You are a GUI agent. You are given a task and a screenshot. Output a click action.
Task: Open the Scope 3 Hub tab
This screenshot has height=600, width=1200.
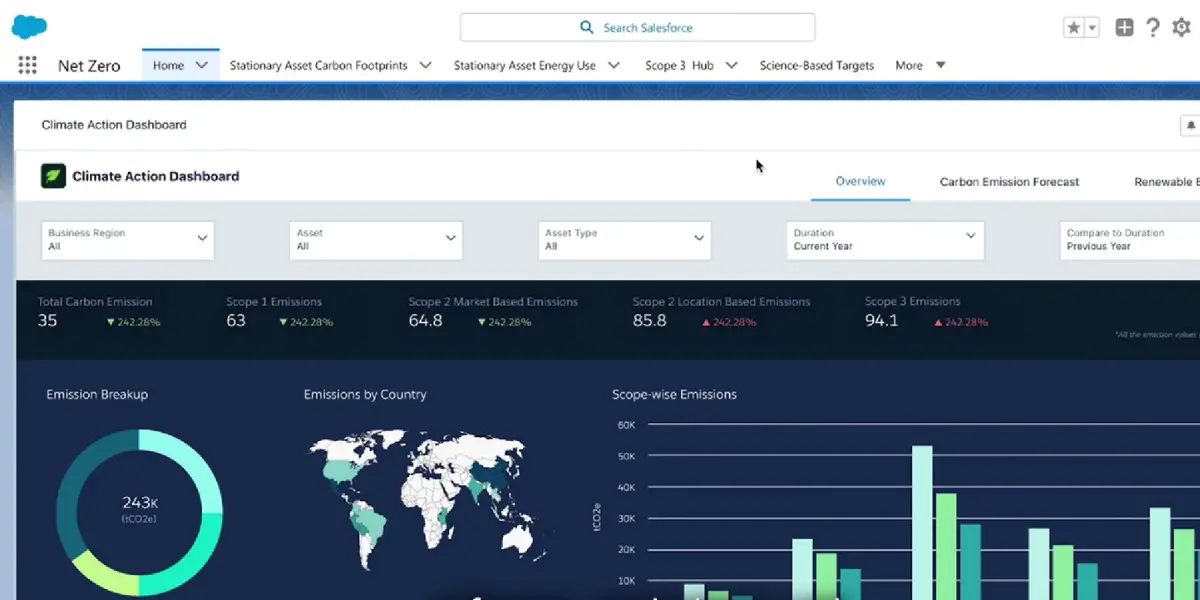click(679, 65)
